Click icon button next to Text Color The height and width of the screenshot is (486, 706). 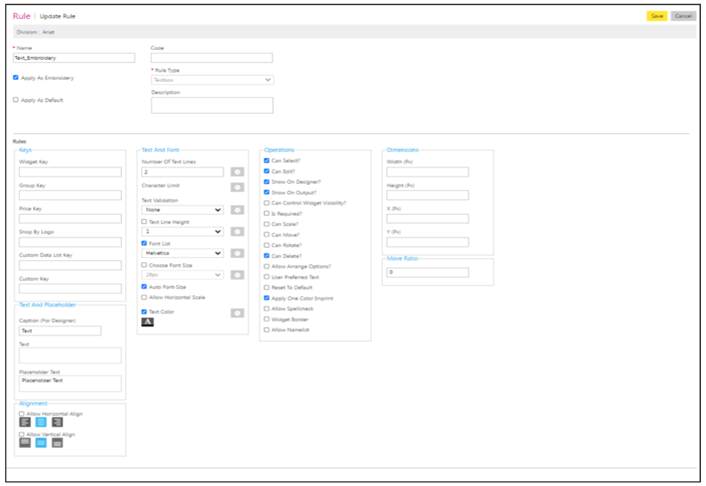click(x=237, y=313)
